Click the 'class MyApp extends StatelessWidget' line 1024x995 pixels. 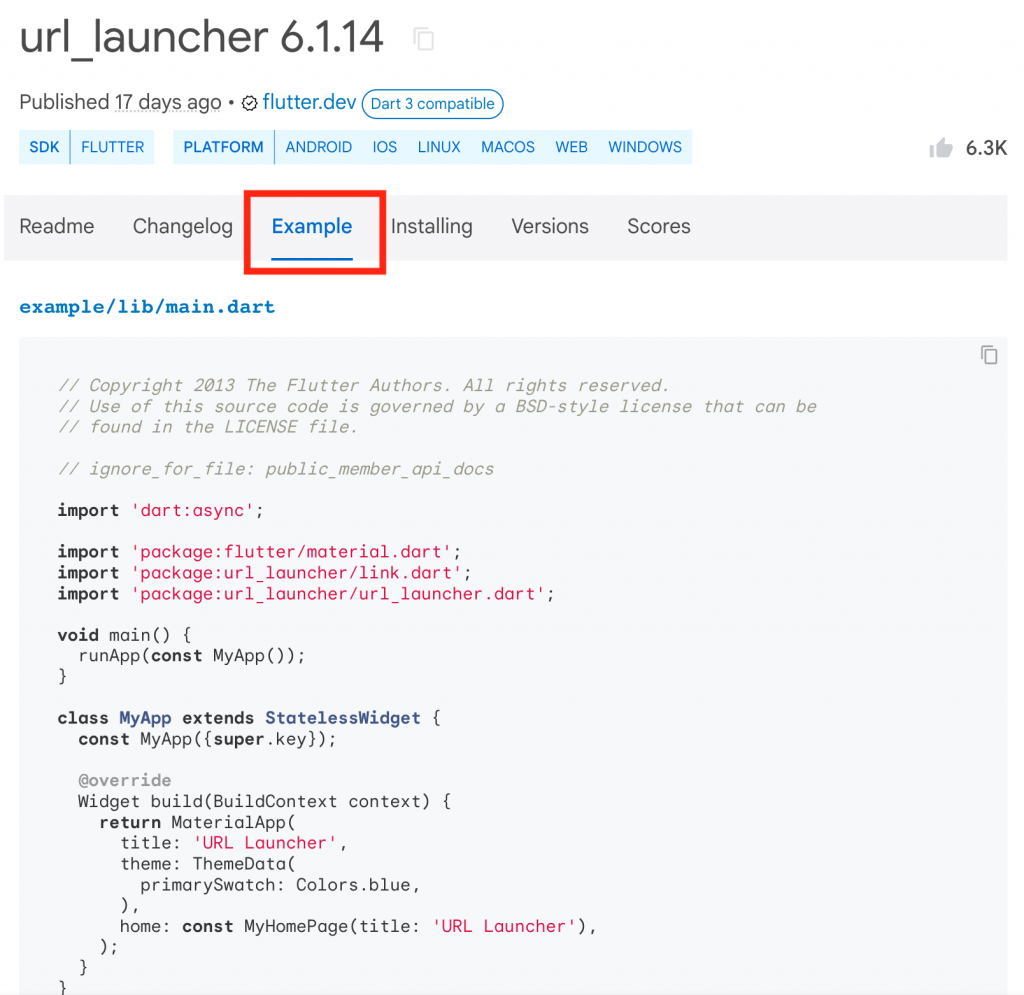point(249,718)
